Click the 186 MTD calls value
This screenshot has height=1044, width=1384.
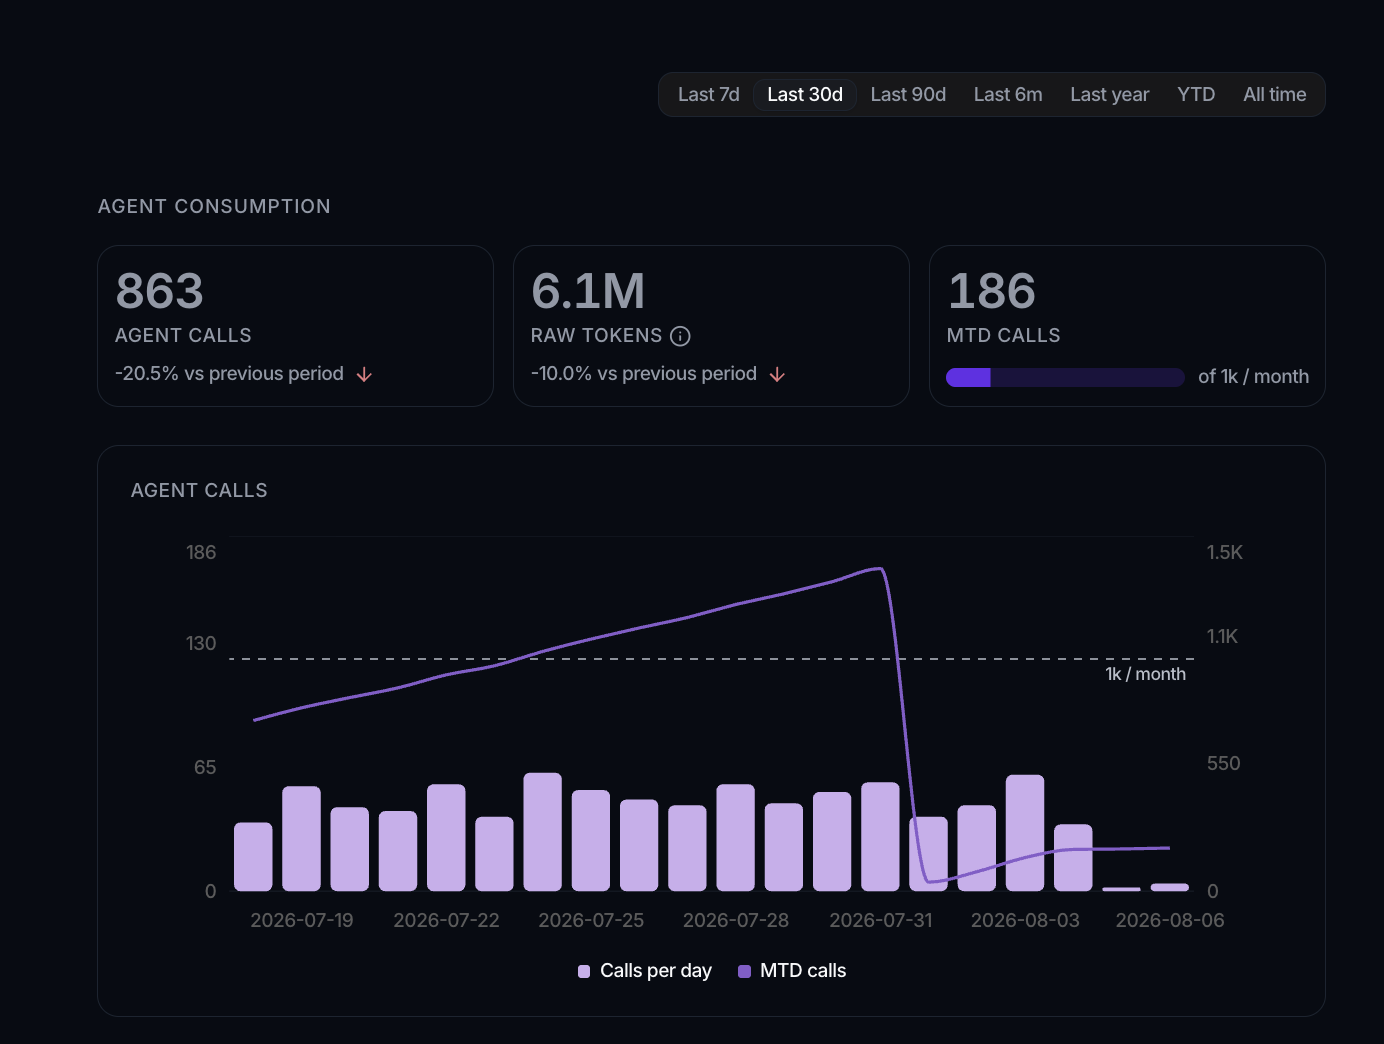[992, 291]
